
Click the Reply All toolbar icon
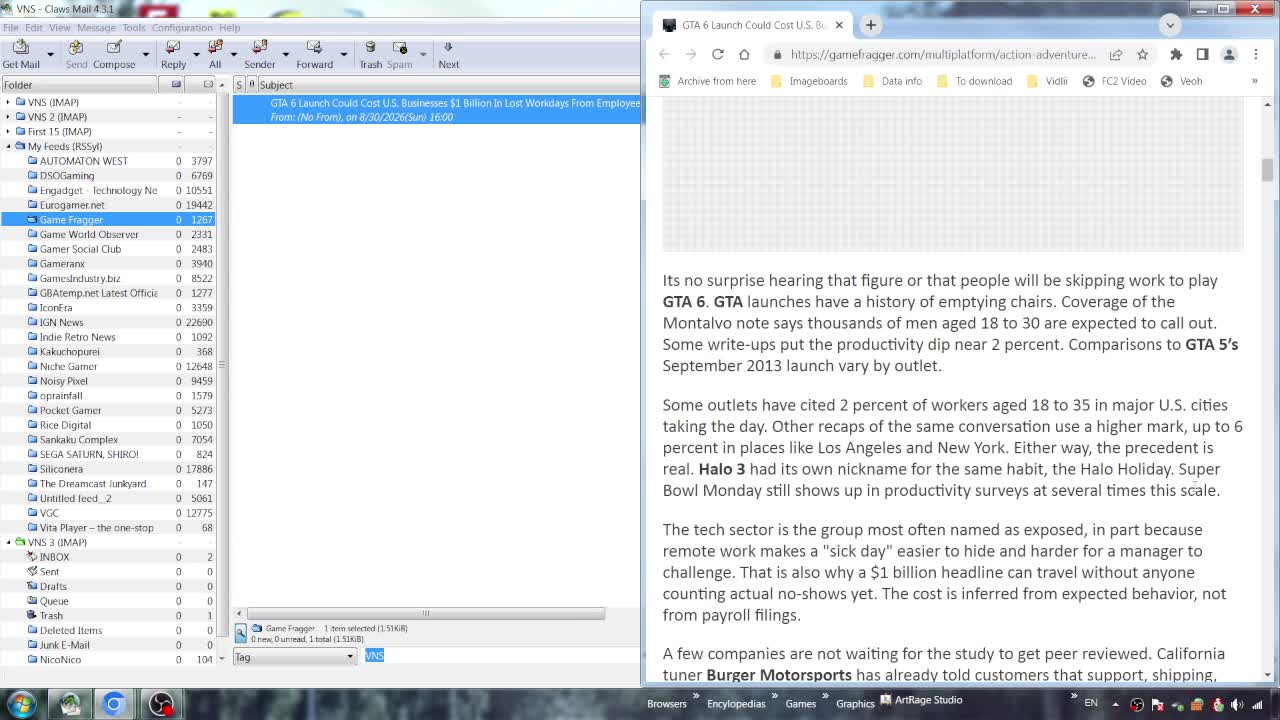pyautogui.click(x=215, y=54)
